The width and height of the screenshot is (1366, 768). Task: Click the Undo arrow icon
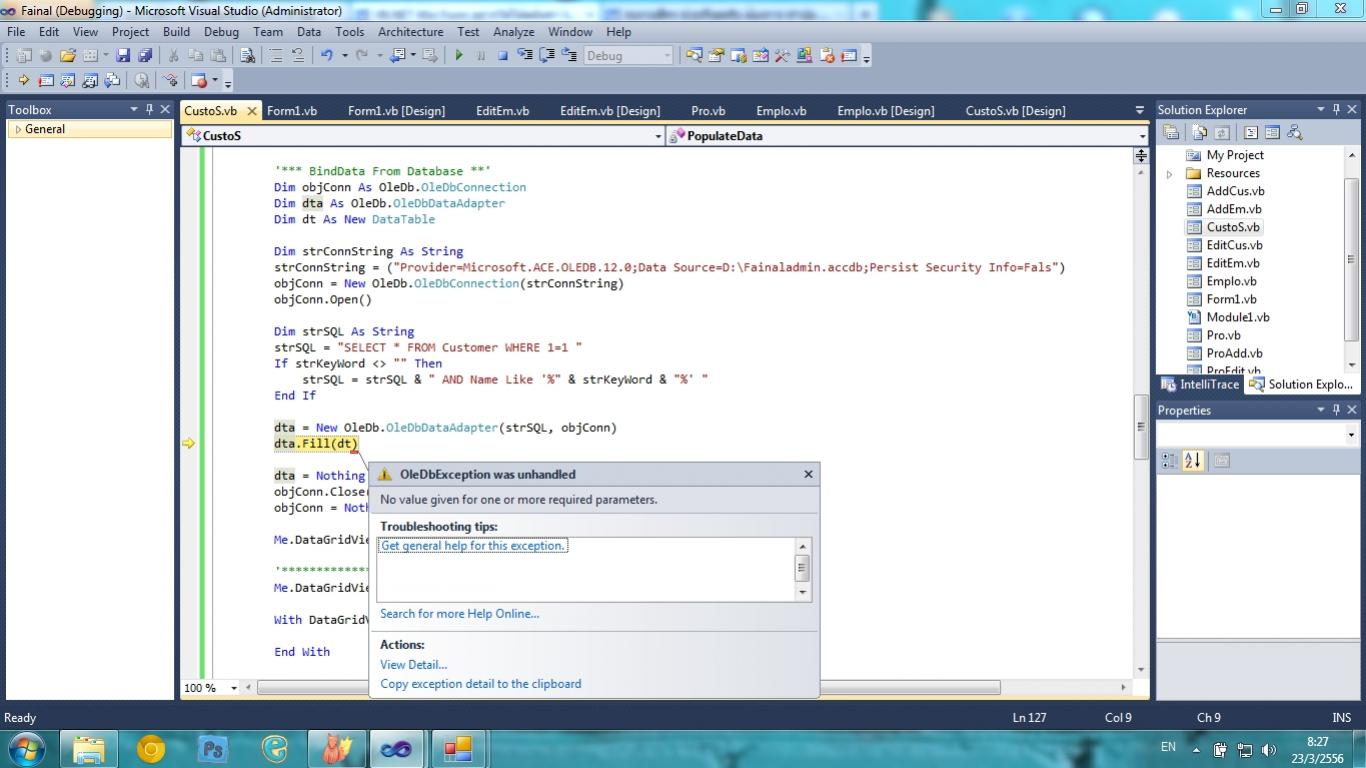326,56
